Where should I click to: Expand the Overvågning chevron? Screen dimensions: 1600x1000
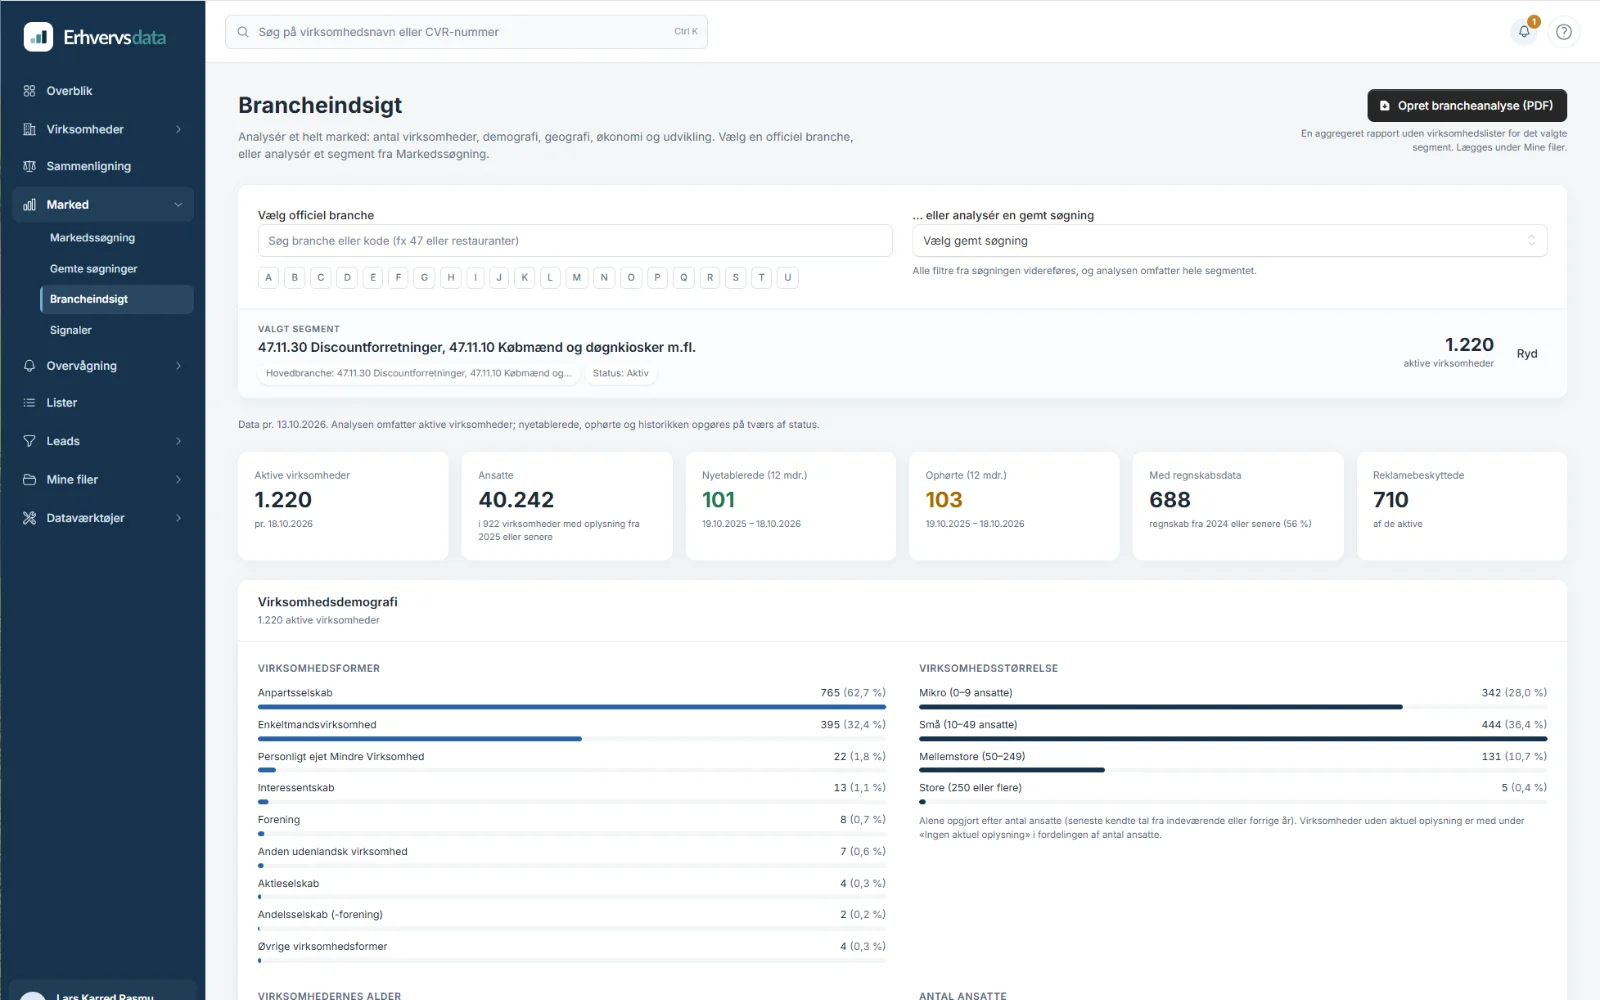coord(179,366)
